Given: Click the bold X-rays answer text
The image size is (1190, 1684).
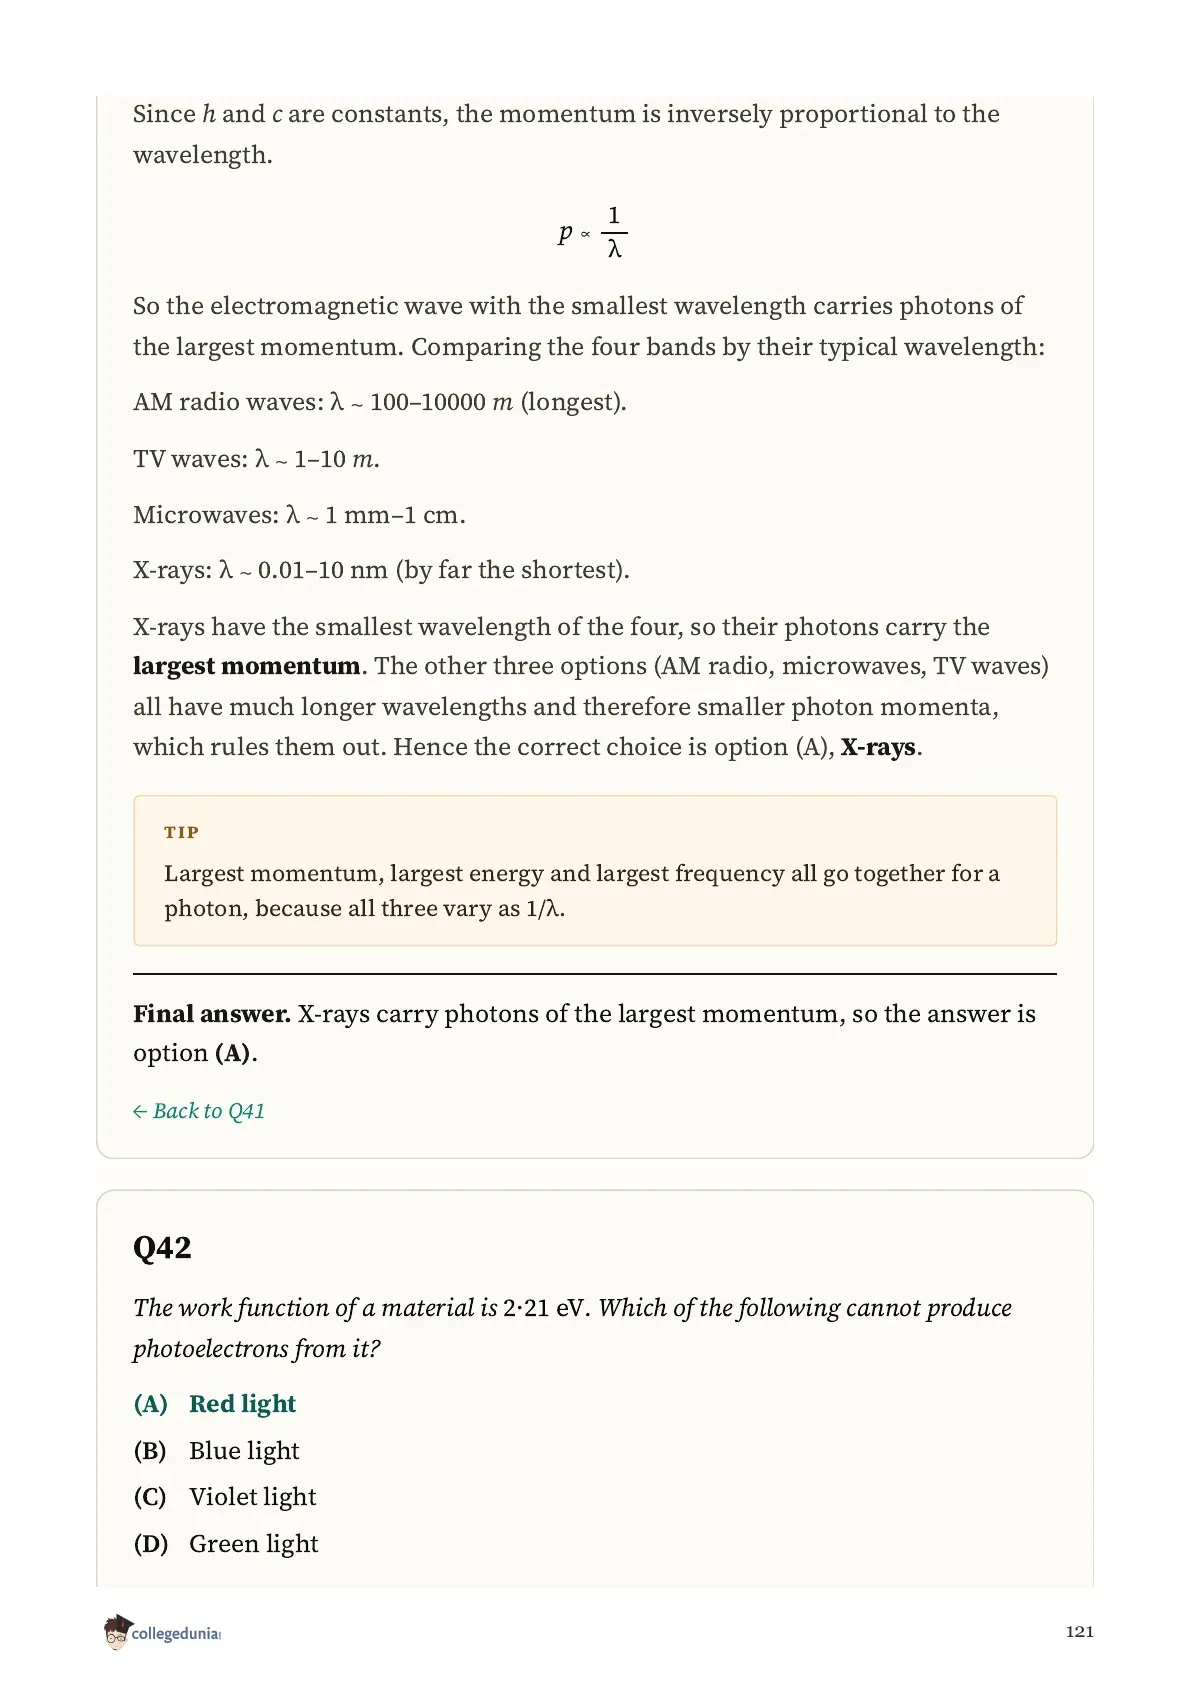Looking at the screenshot, I should 878,748.
